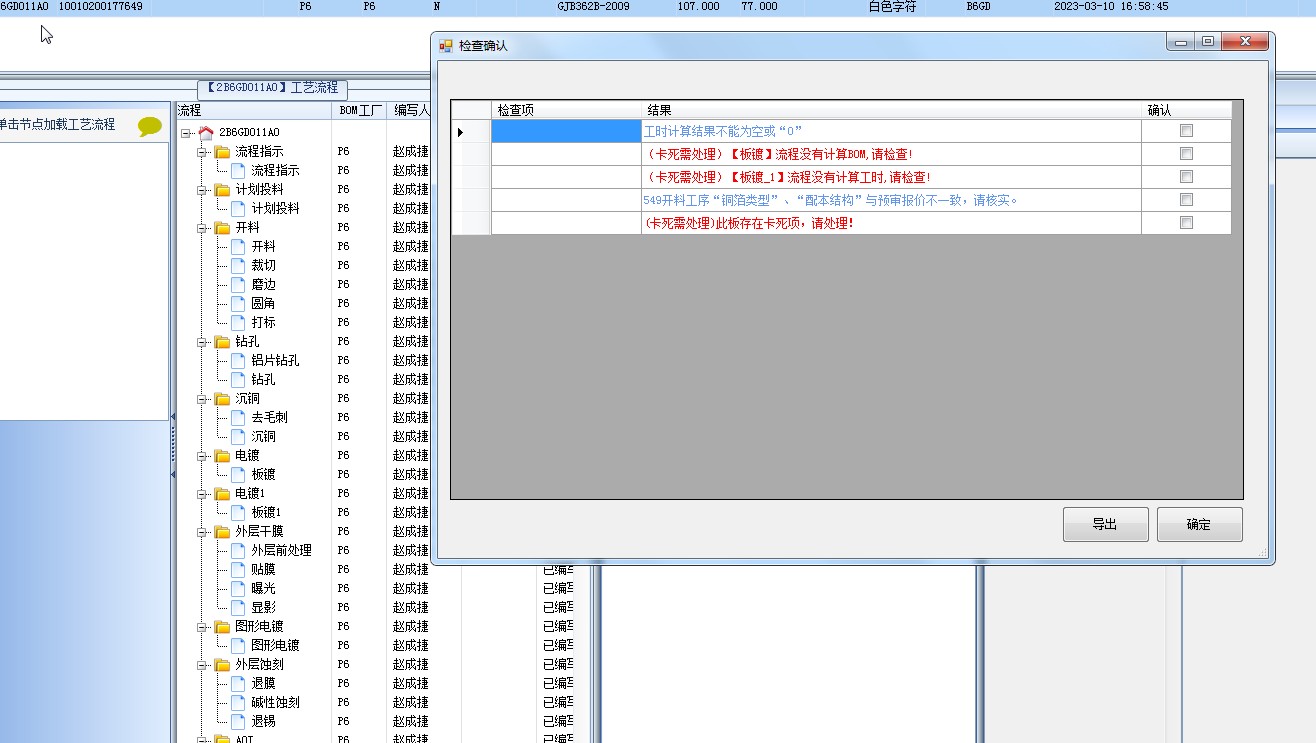This screenshot has width=1316, height=743.
Task: Collapse the 钻孔 folder node
Action: [x=202, y=341]
